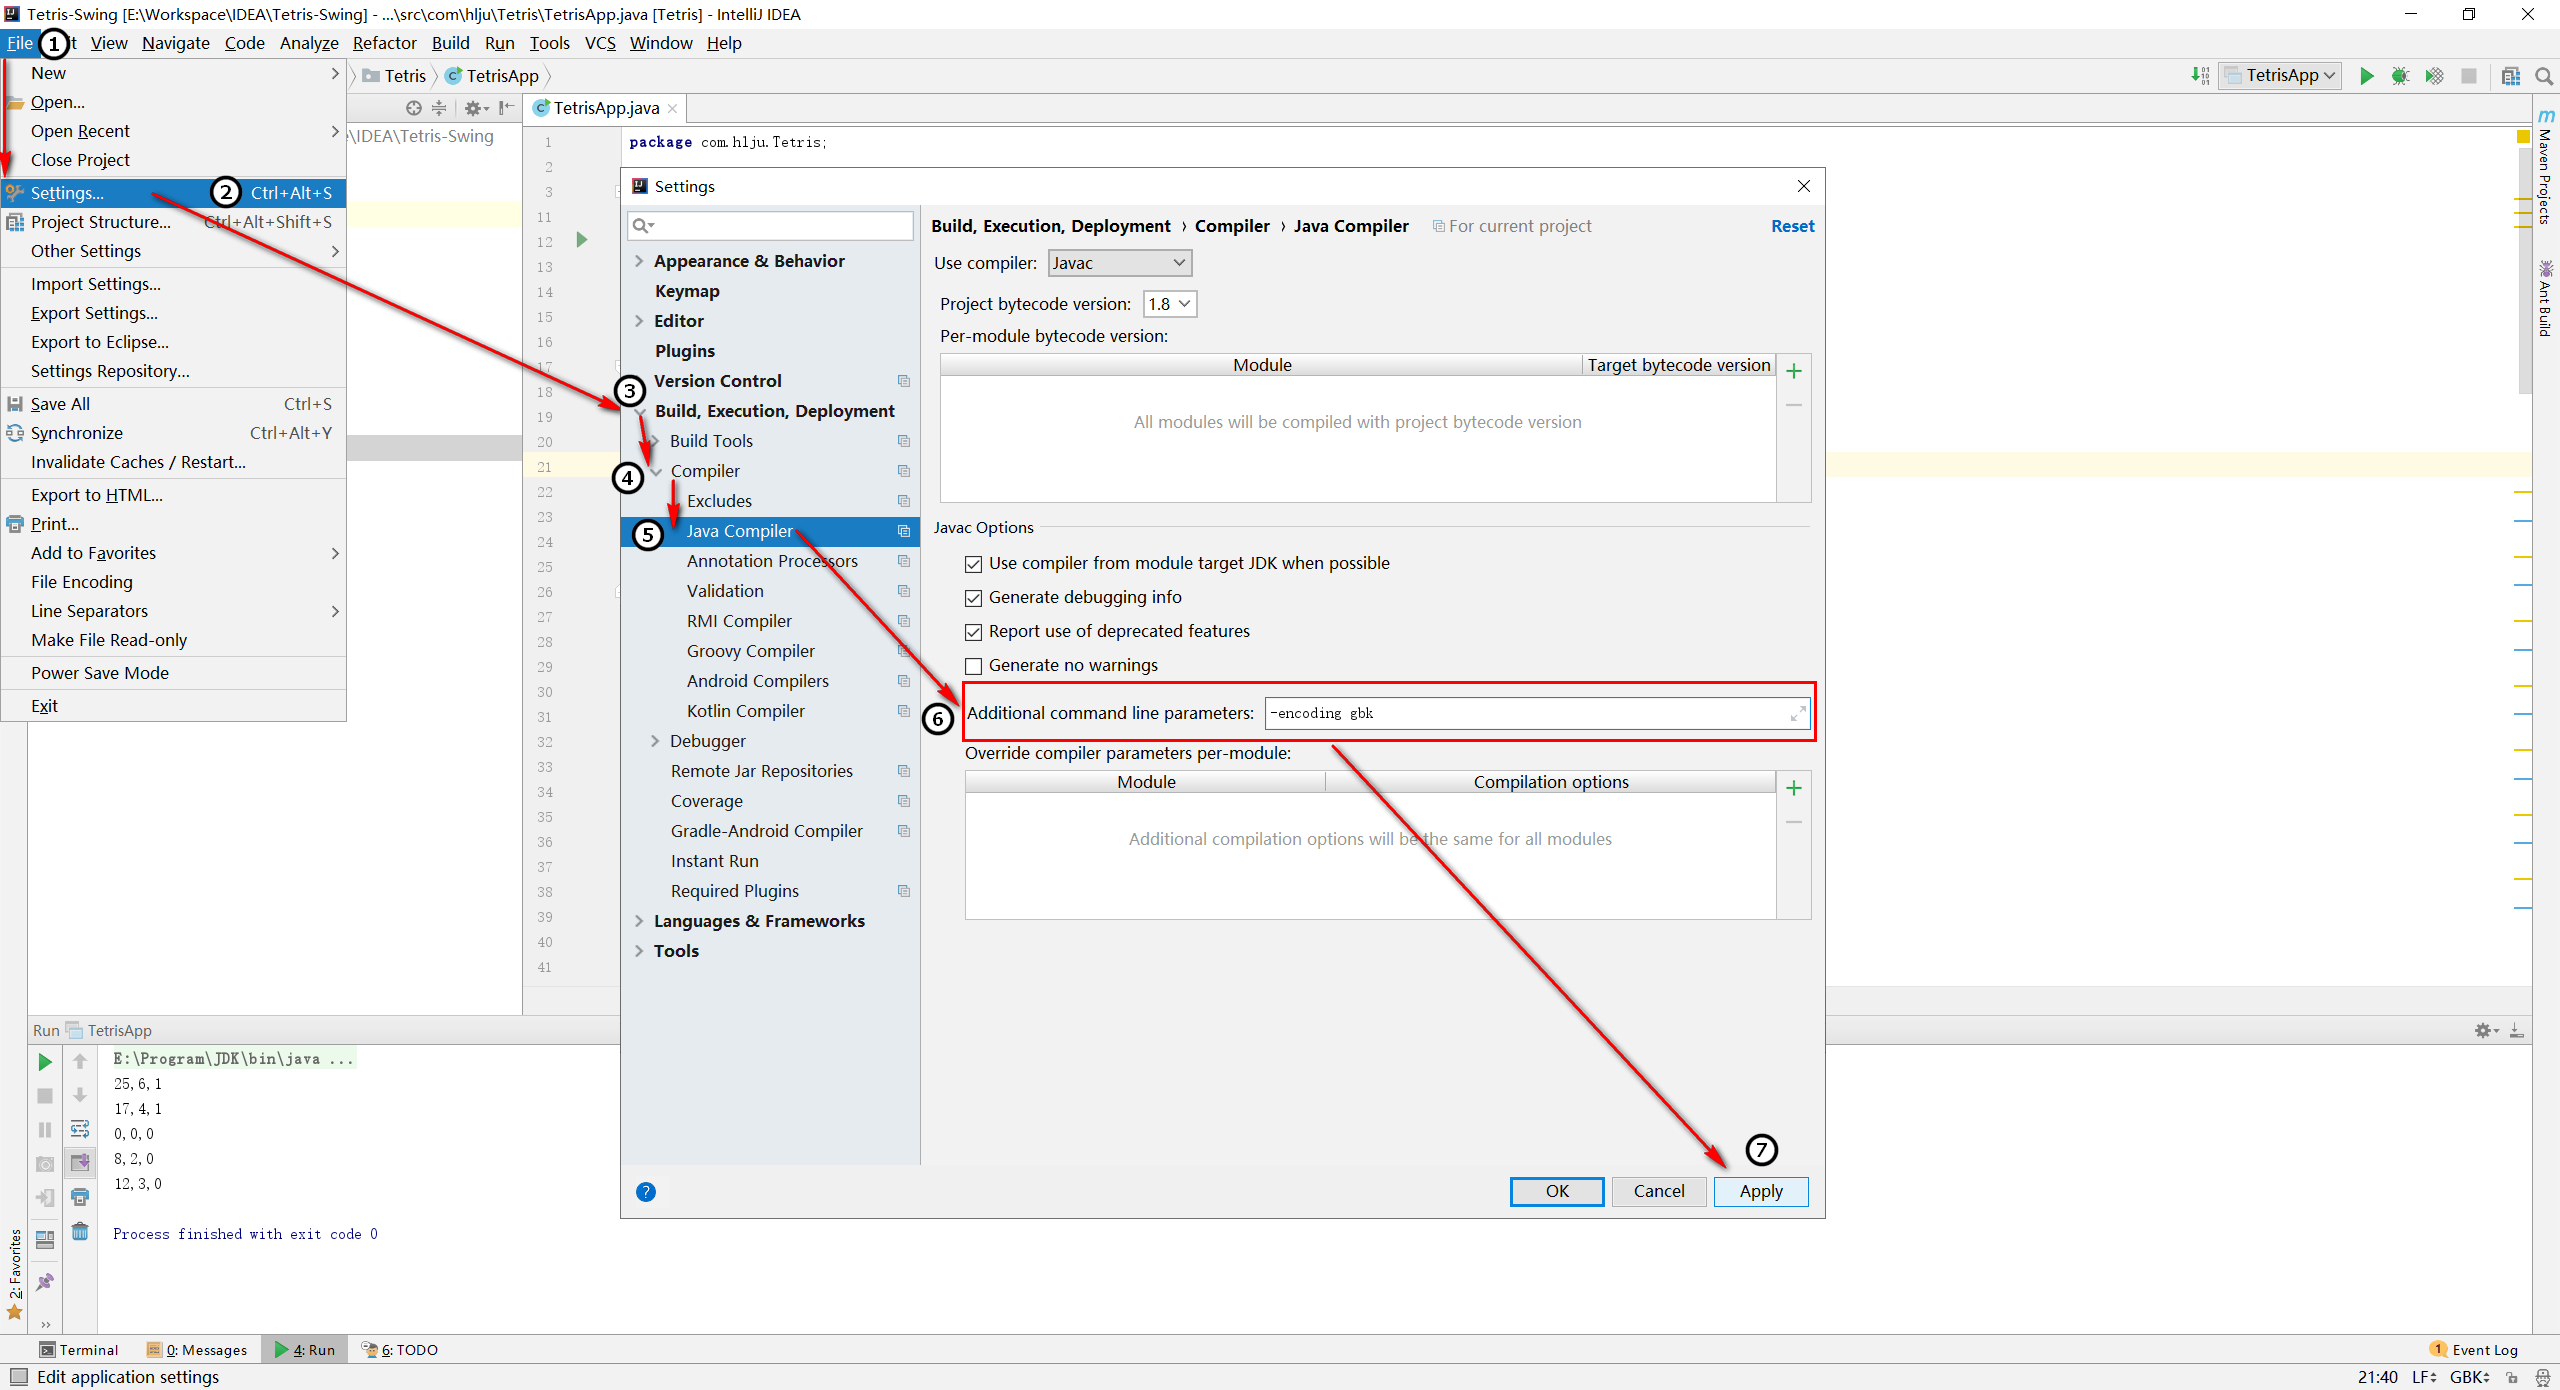Click Cancel button in Settings
This screenshot has width=2560, height=1390.
1656,1190
